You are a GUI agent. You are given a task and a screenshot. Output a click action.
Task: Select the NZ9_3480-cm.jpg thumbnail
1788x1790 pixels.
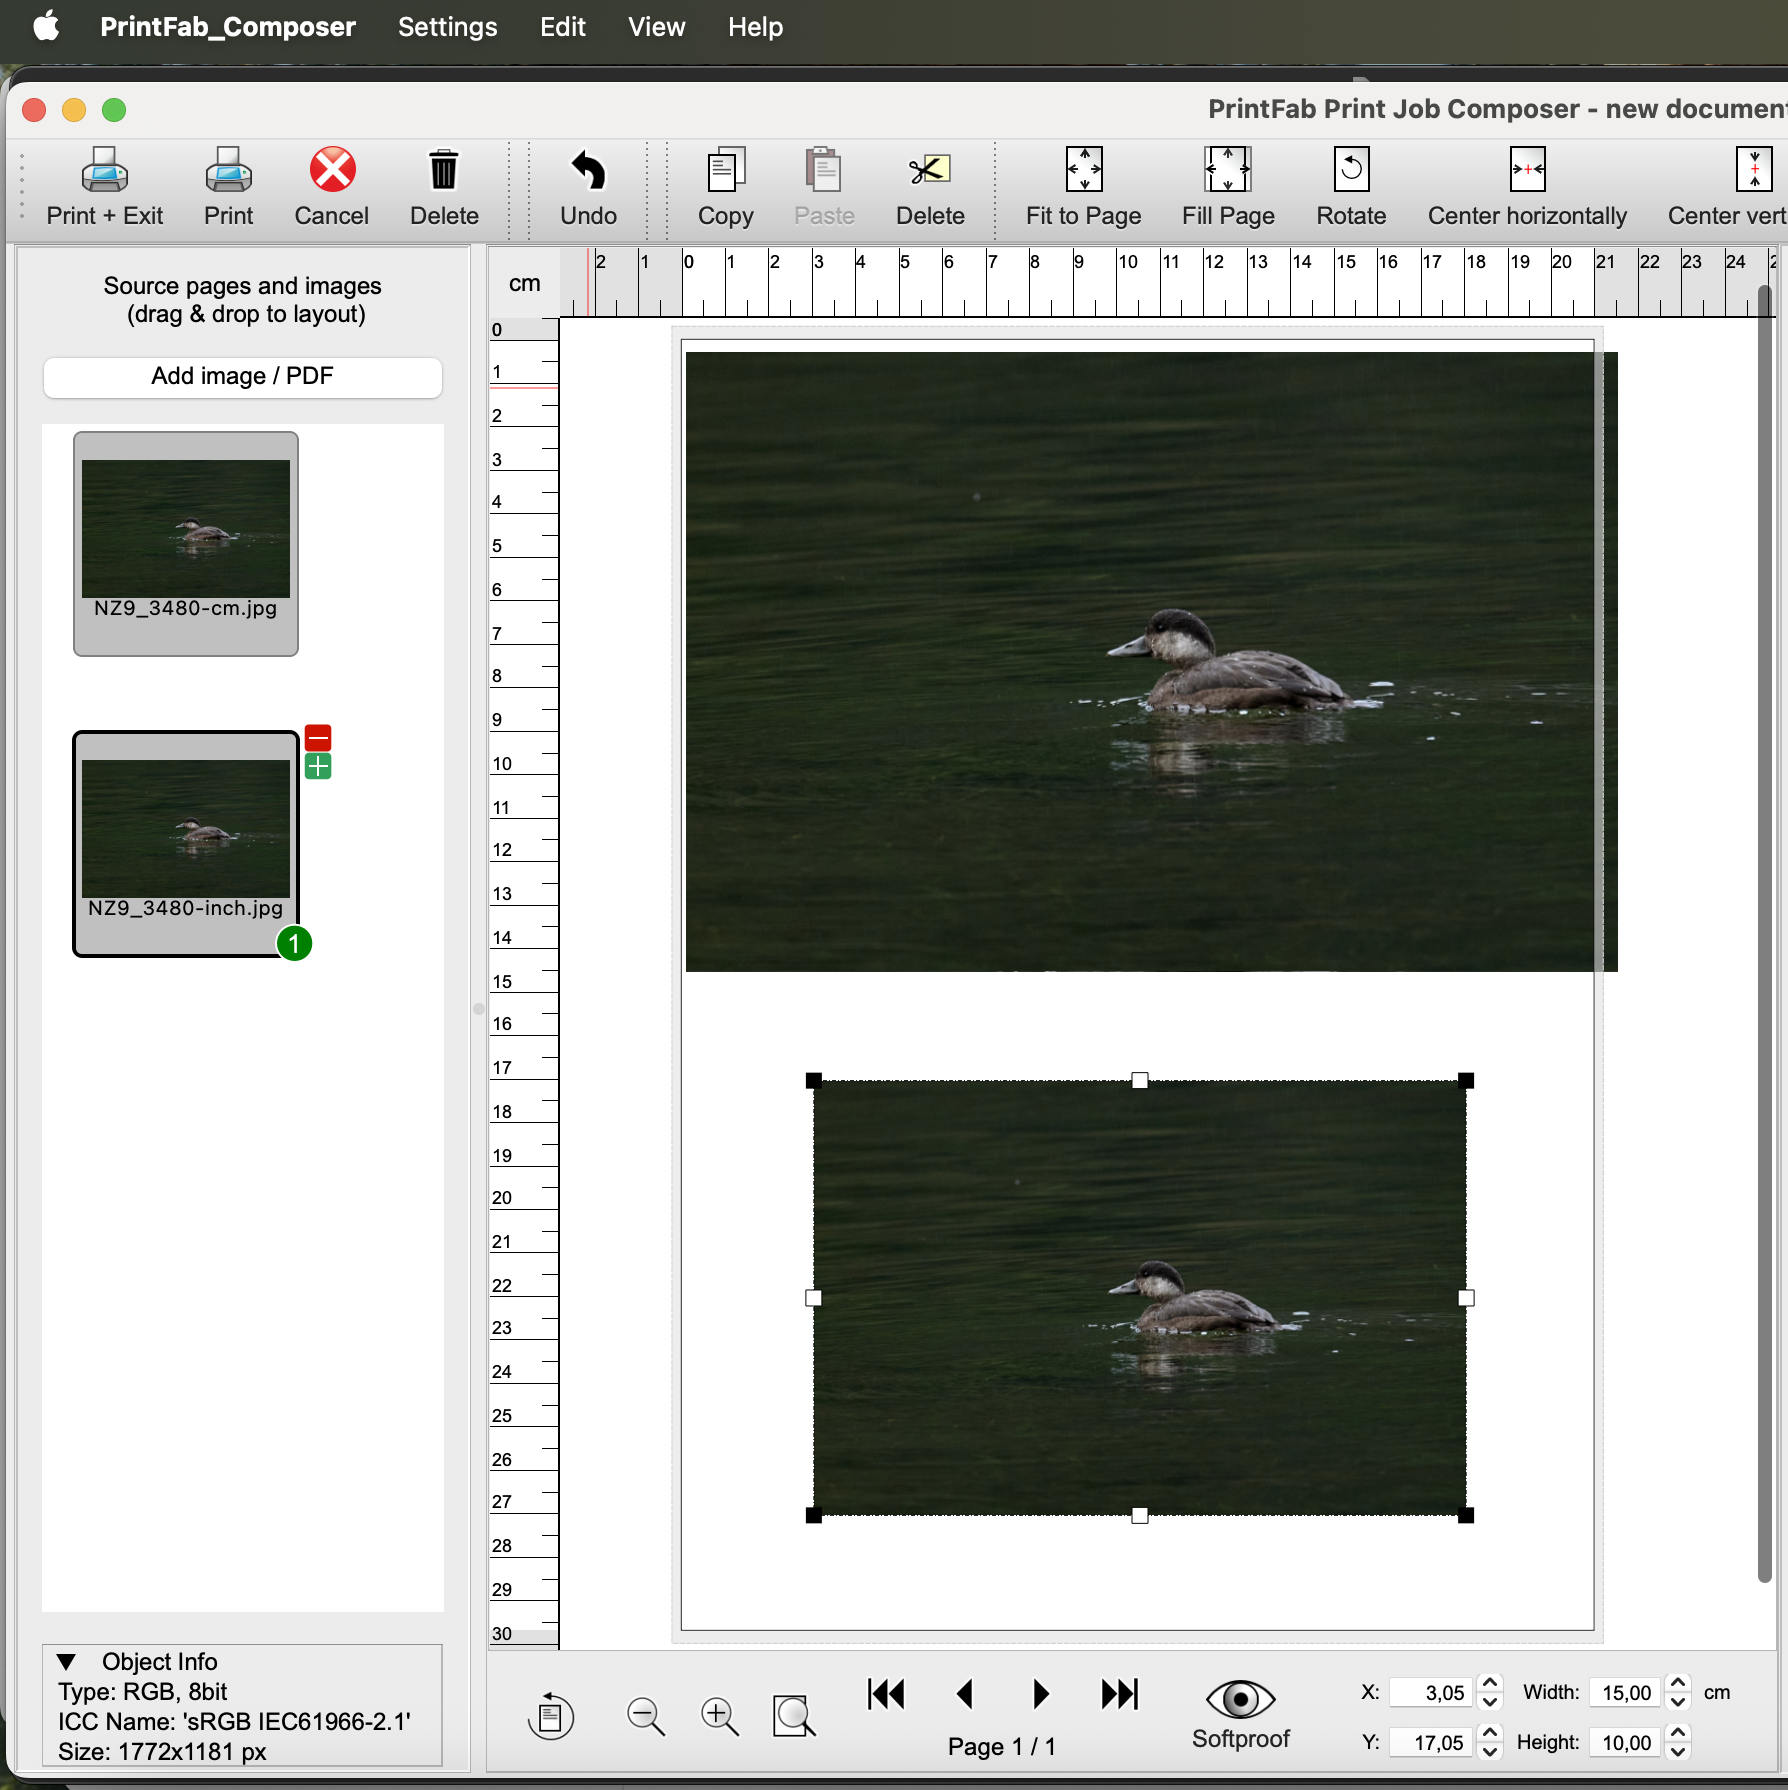186,544
